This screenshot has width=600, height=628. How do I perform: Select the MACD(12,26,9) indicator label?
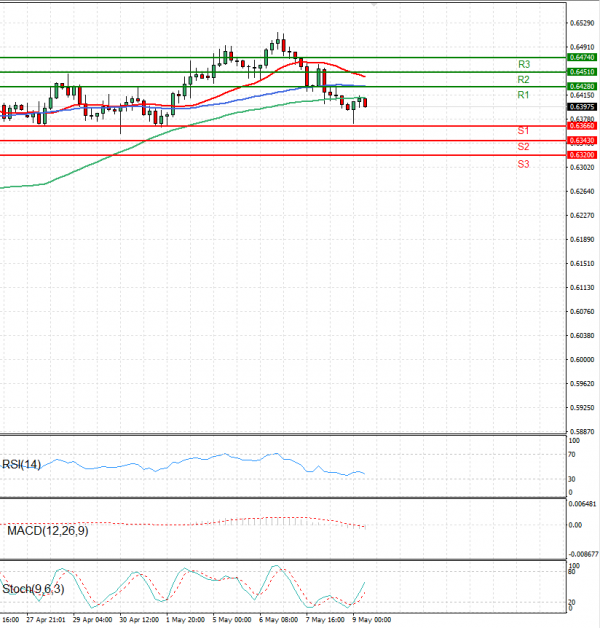click(x=46, y=530)
